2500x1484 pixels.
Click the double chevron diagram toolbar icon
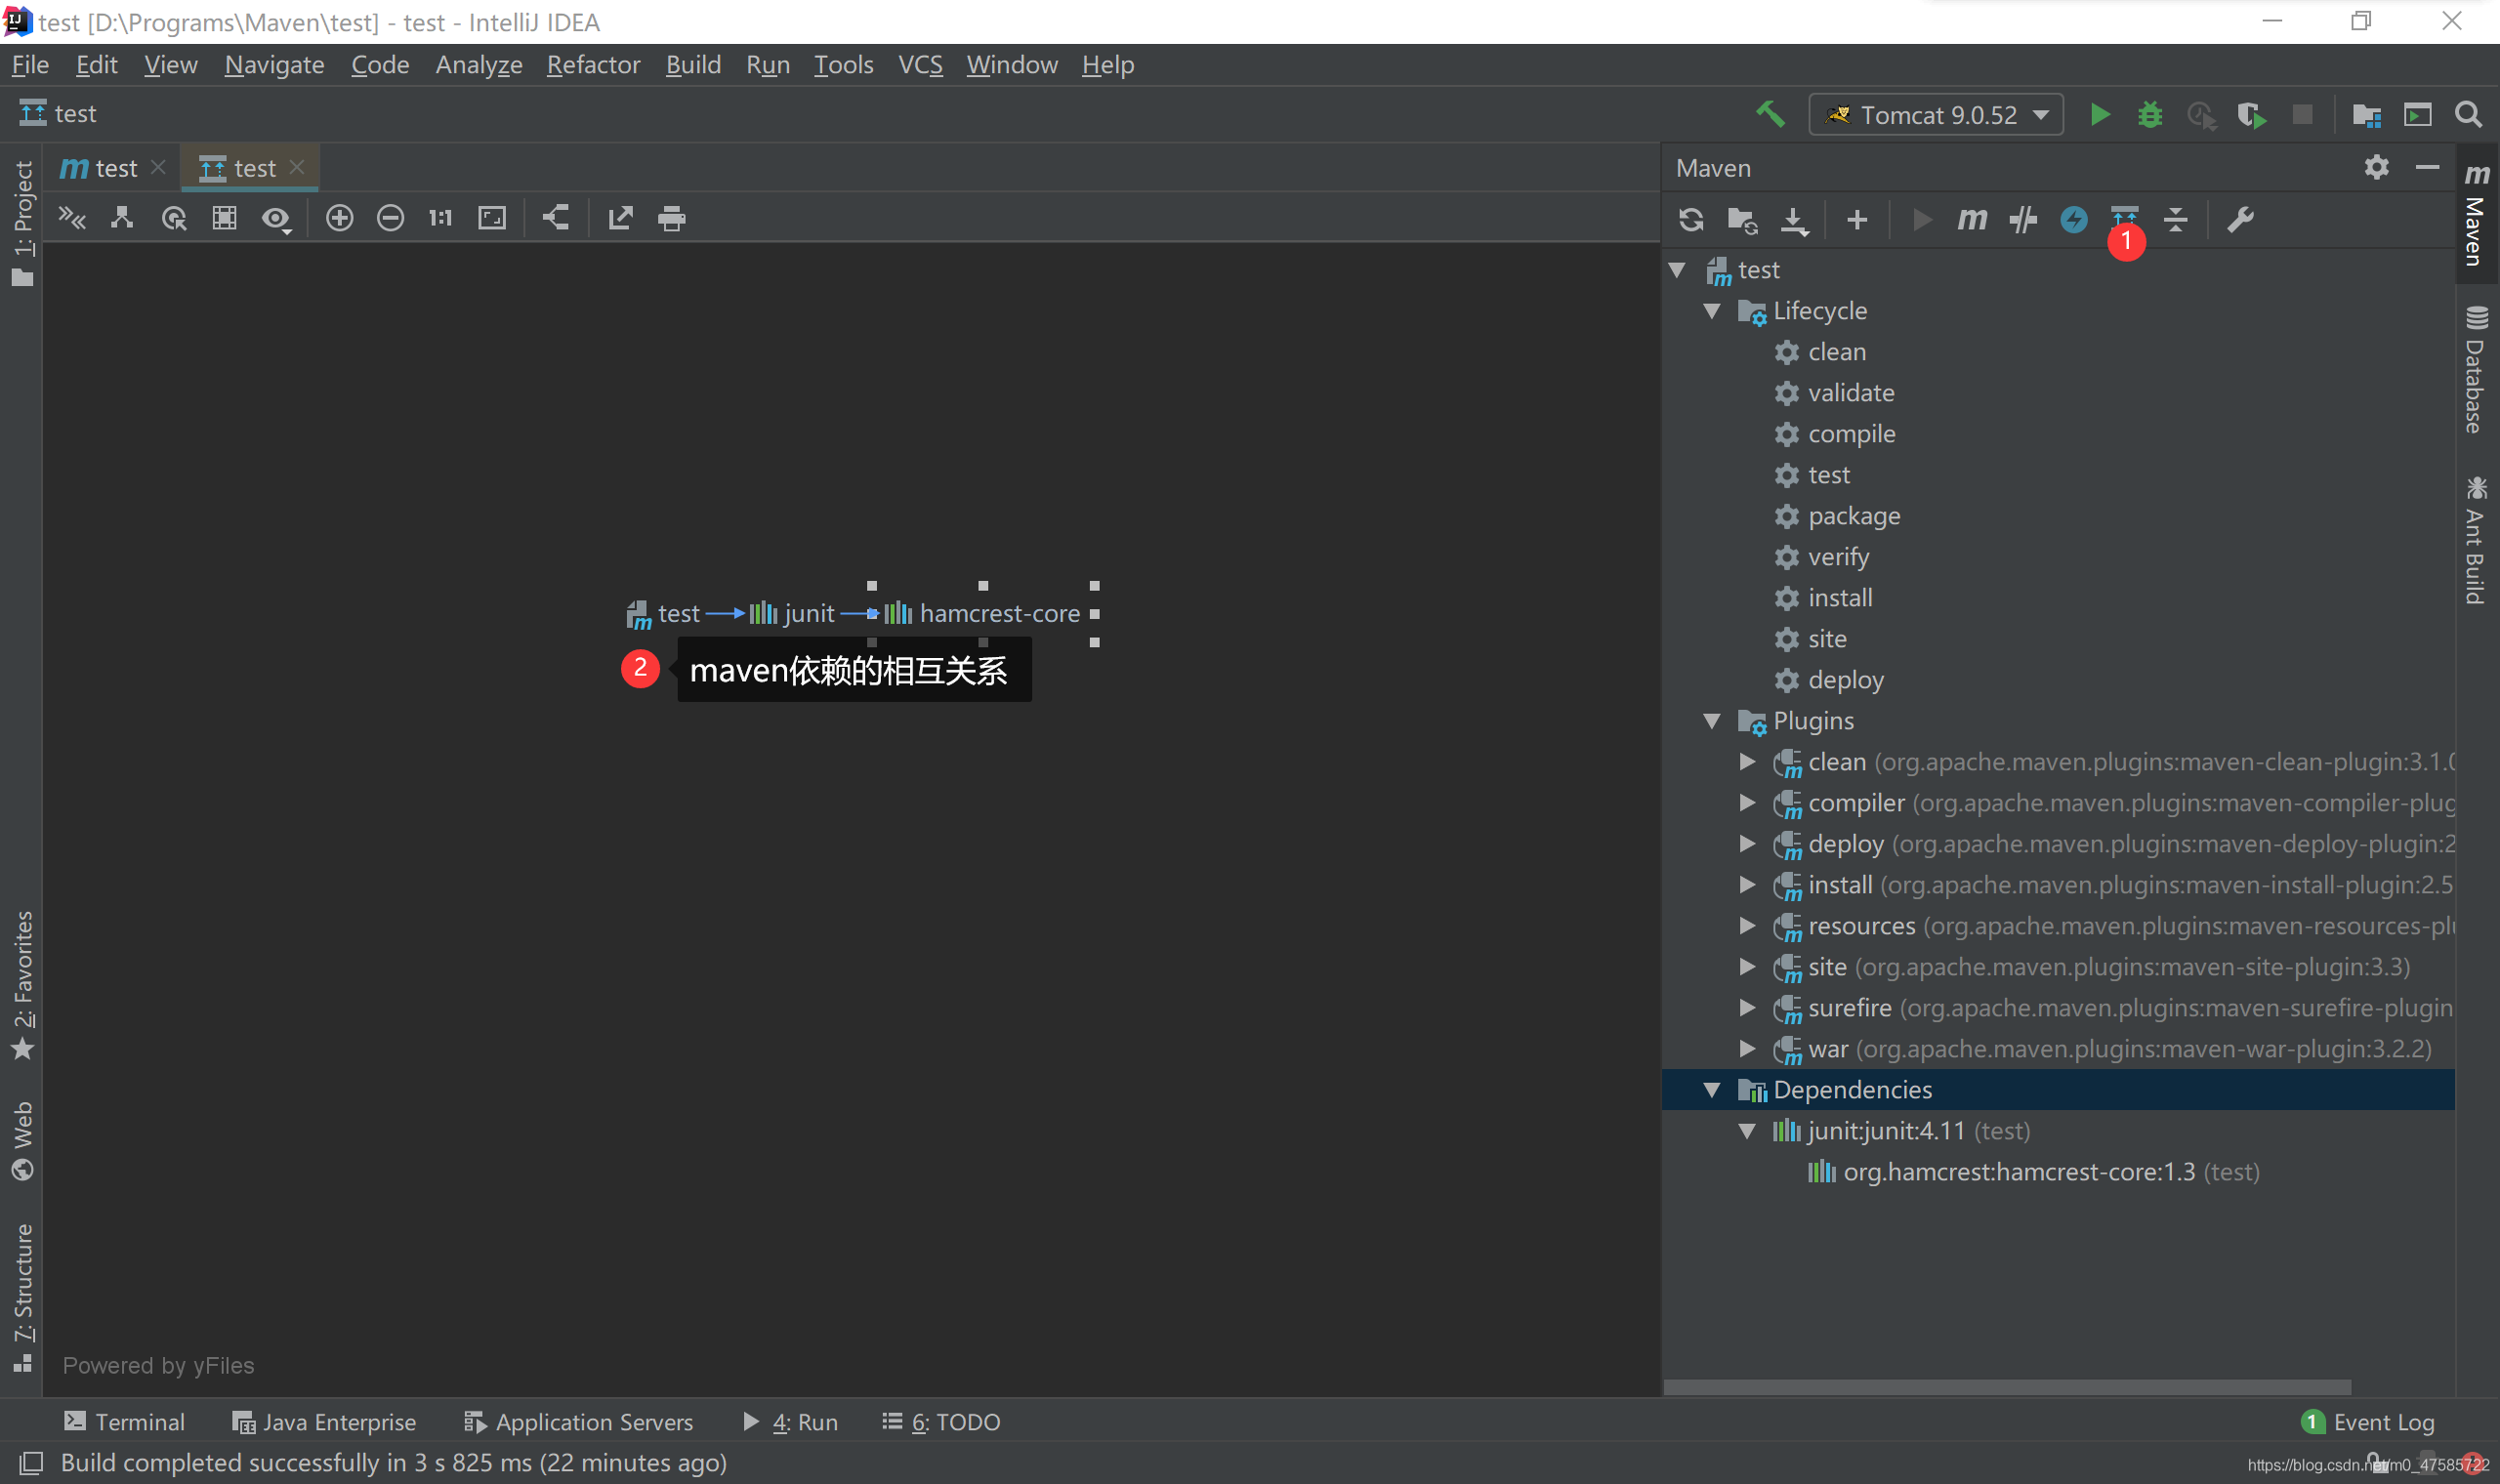[72, 218]
